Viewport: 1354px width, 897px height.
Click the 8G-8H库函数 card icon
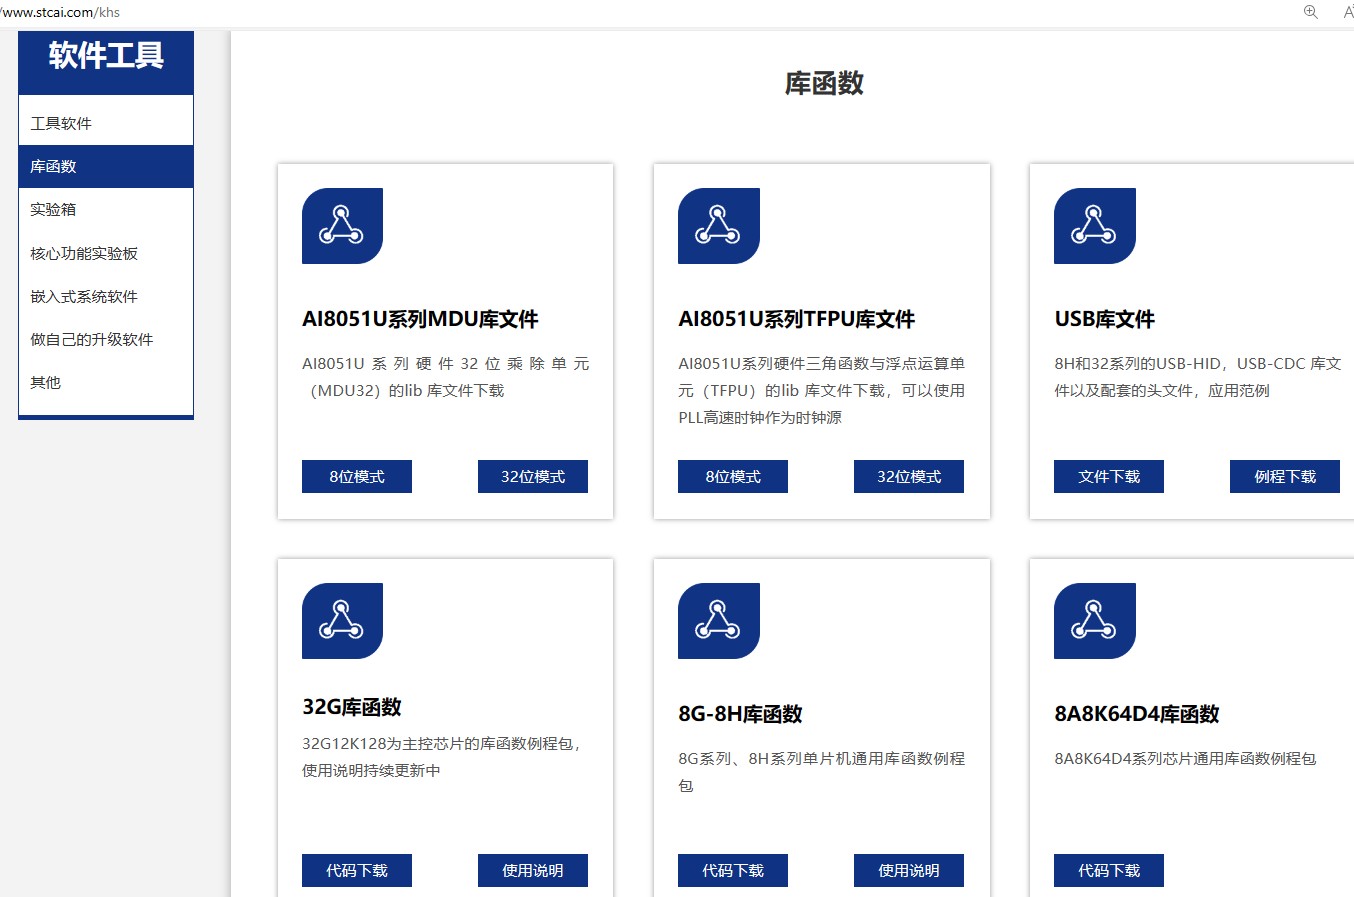coord(718,621)
